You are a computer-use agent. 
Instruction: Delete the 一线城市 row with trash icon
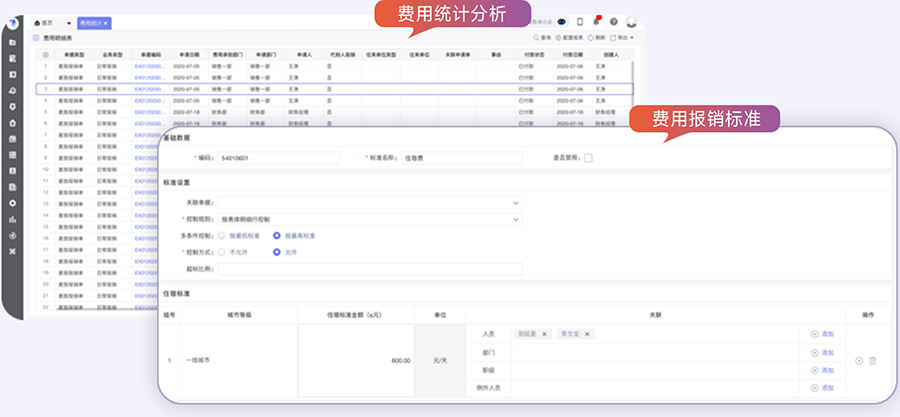pyautogui.click(x=872, y=360)
